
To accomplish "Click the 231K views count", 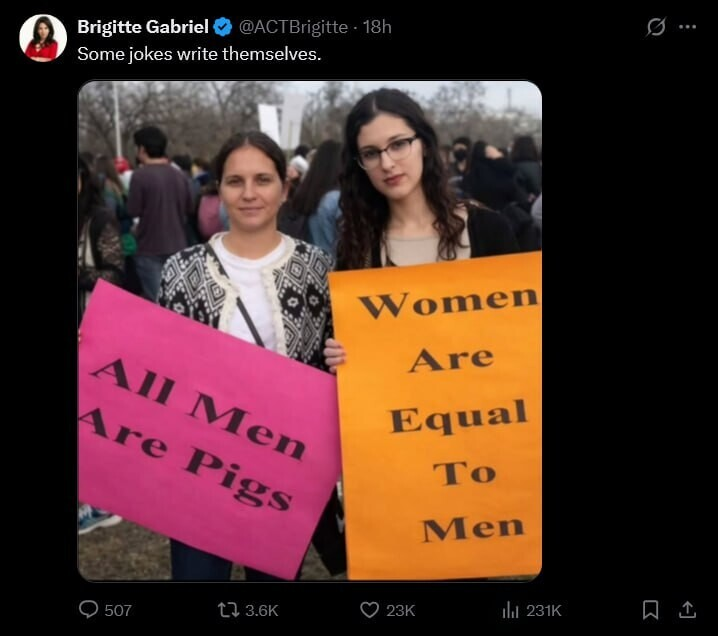I will click(x=544, y=610).
